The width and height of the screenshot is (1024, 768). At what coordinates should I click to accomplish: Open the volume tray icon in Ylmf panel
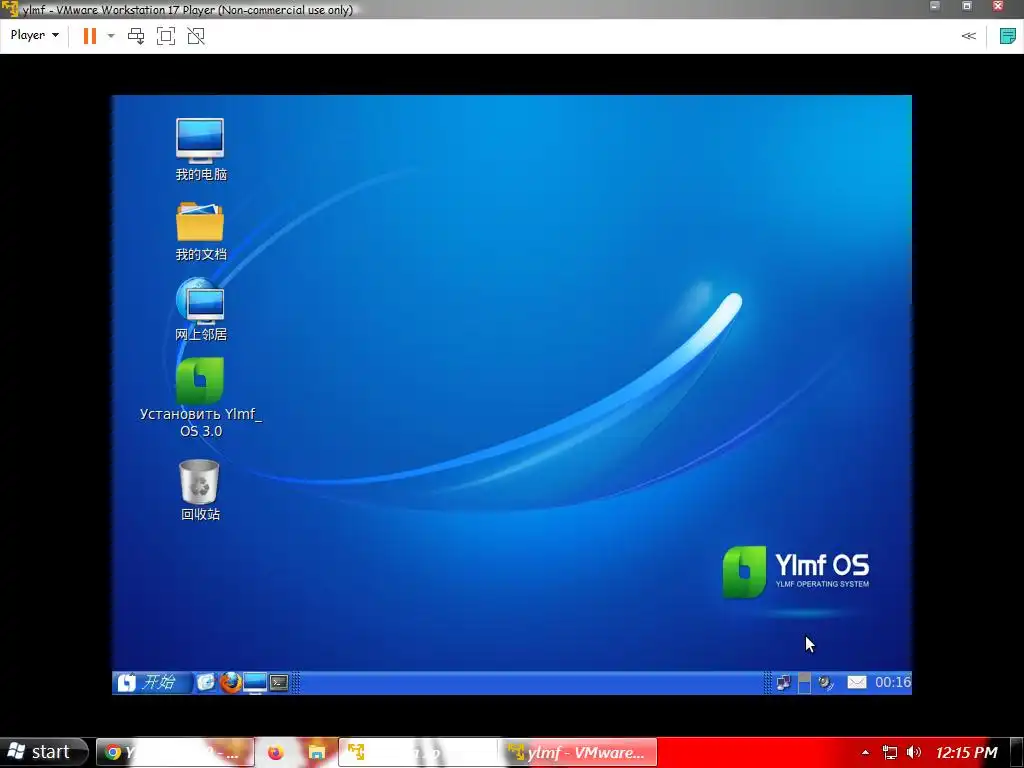click(x=826, y=682)
